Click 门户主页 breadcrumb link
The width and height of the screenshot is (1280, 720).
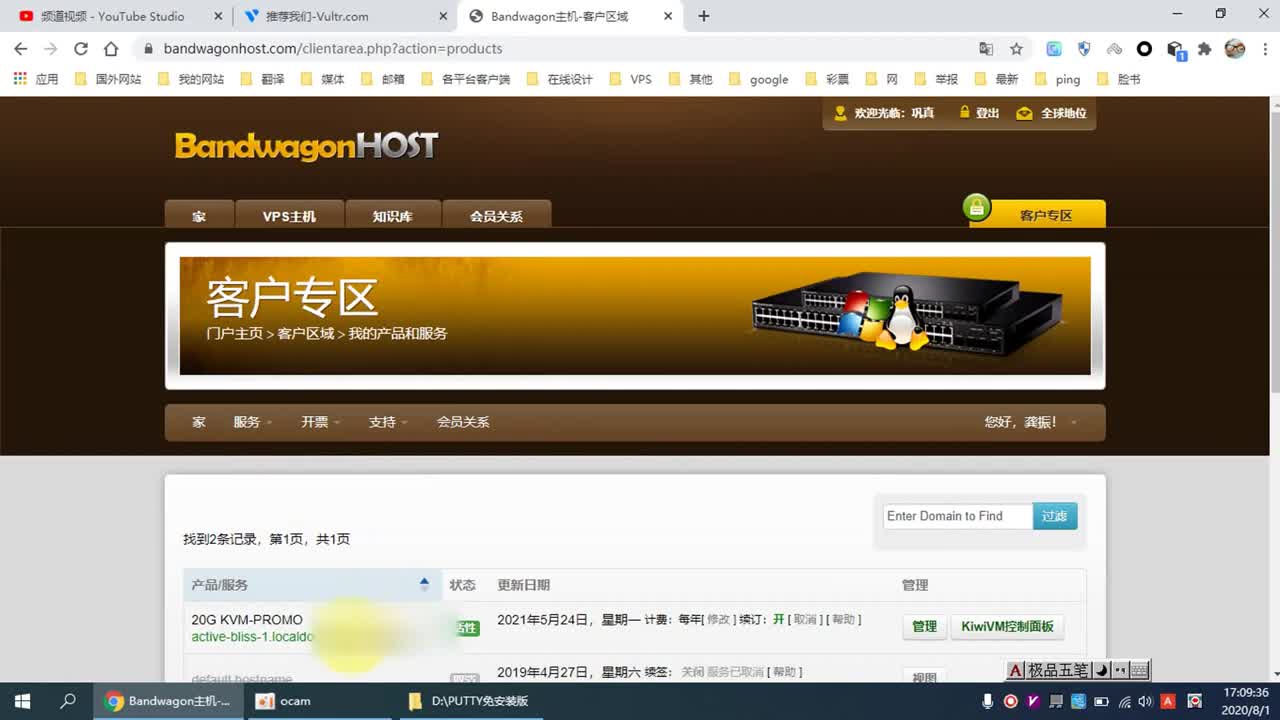point(234,333)
